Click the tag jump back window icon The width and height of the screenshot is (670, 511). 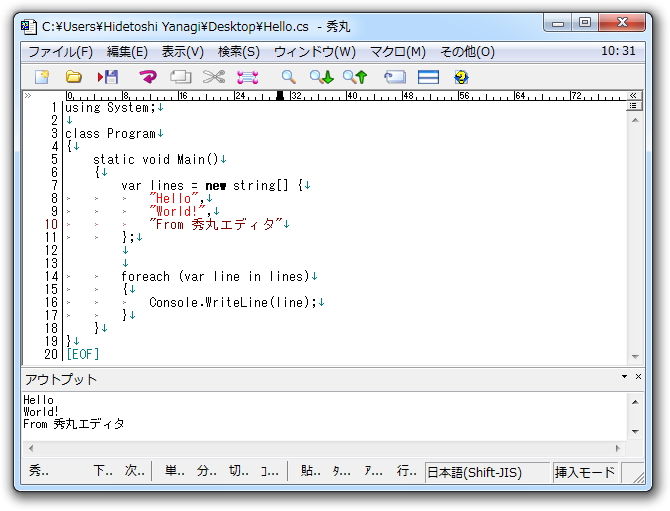coord(395,77)
